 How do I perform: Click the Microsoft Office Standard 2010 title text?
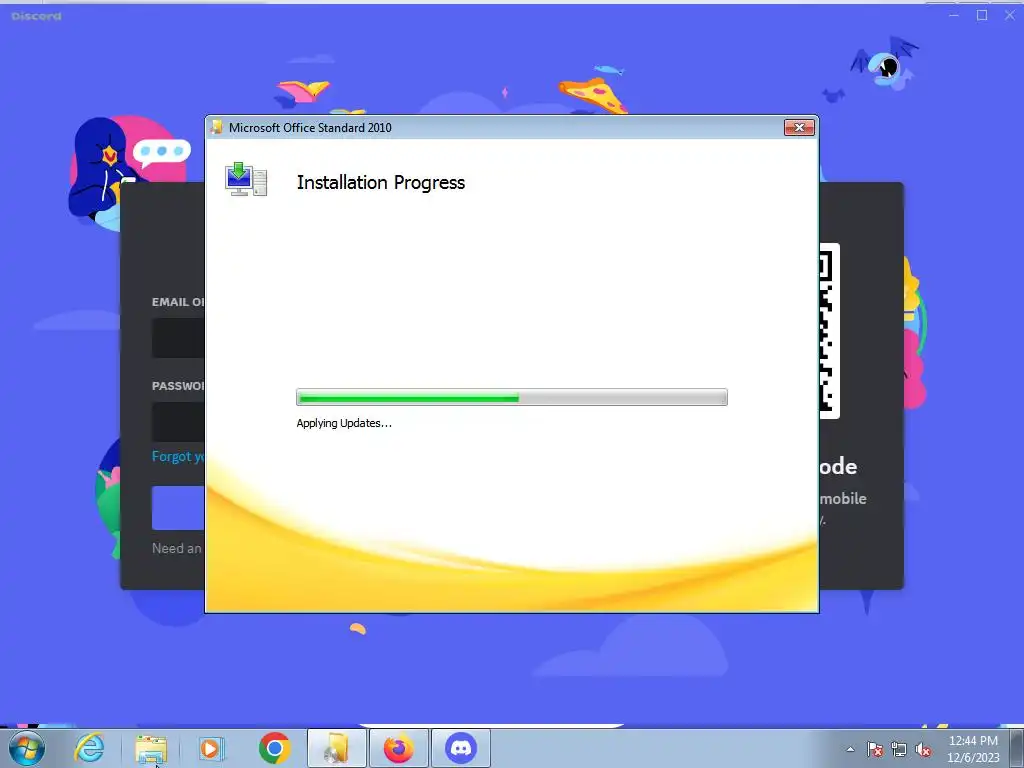310,128
